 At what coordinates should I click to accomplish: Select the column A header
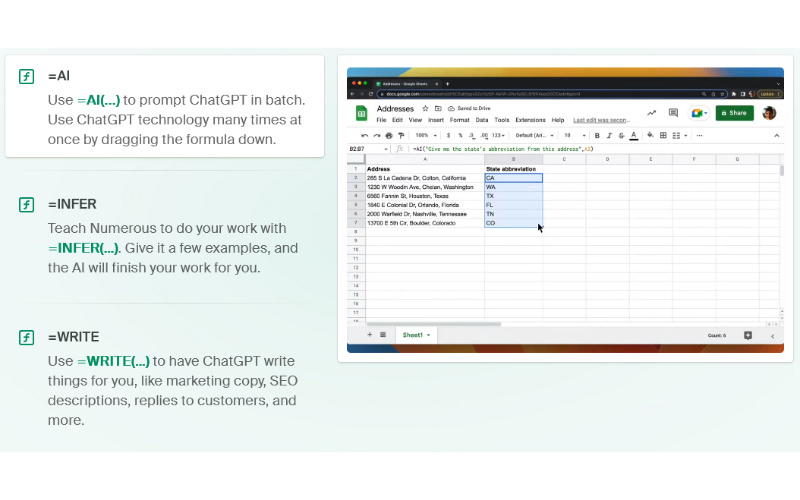pos(424,160)
